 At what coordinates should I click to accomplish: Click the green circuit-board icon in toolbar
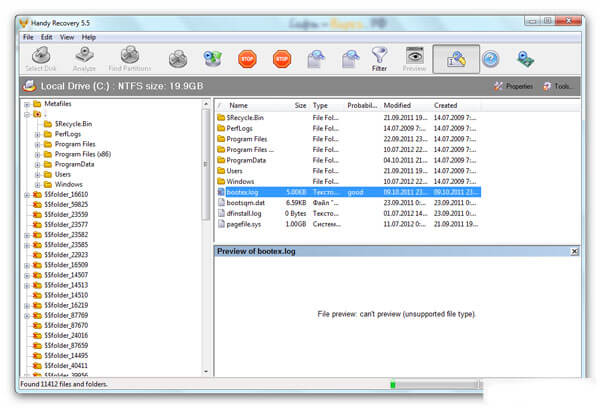[525, 59]
